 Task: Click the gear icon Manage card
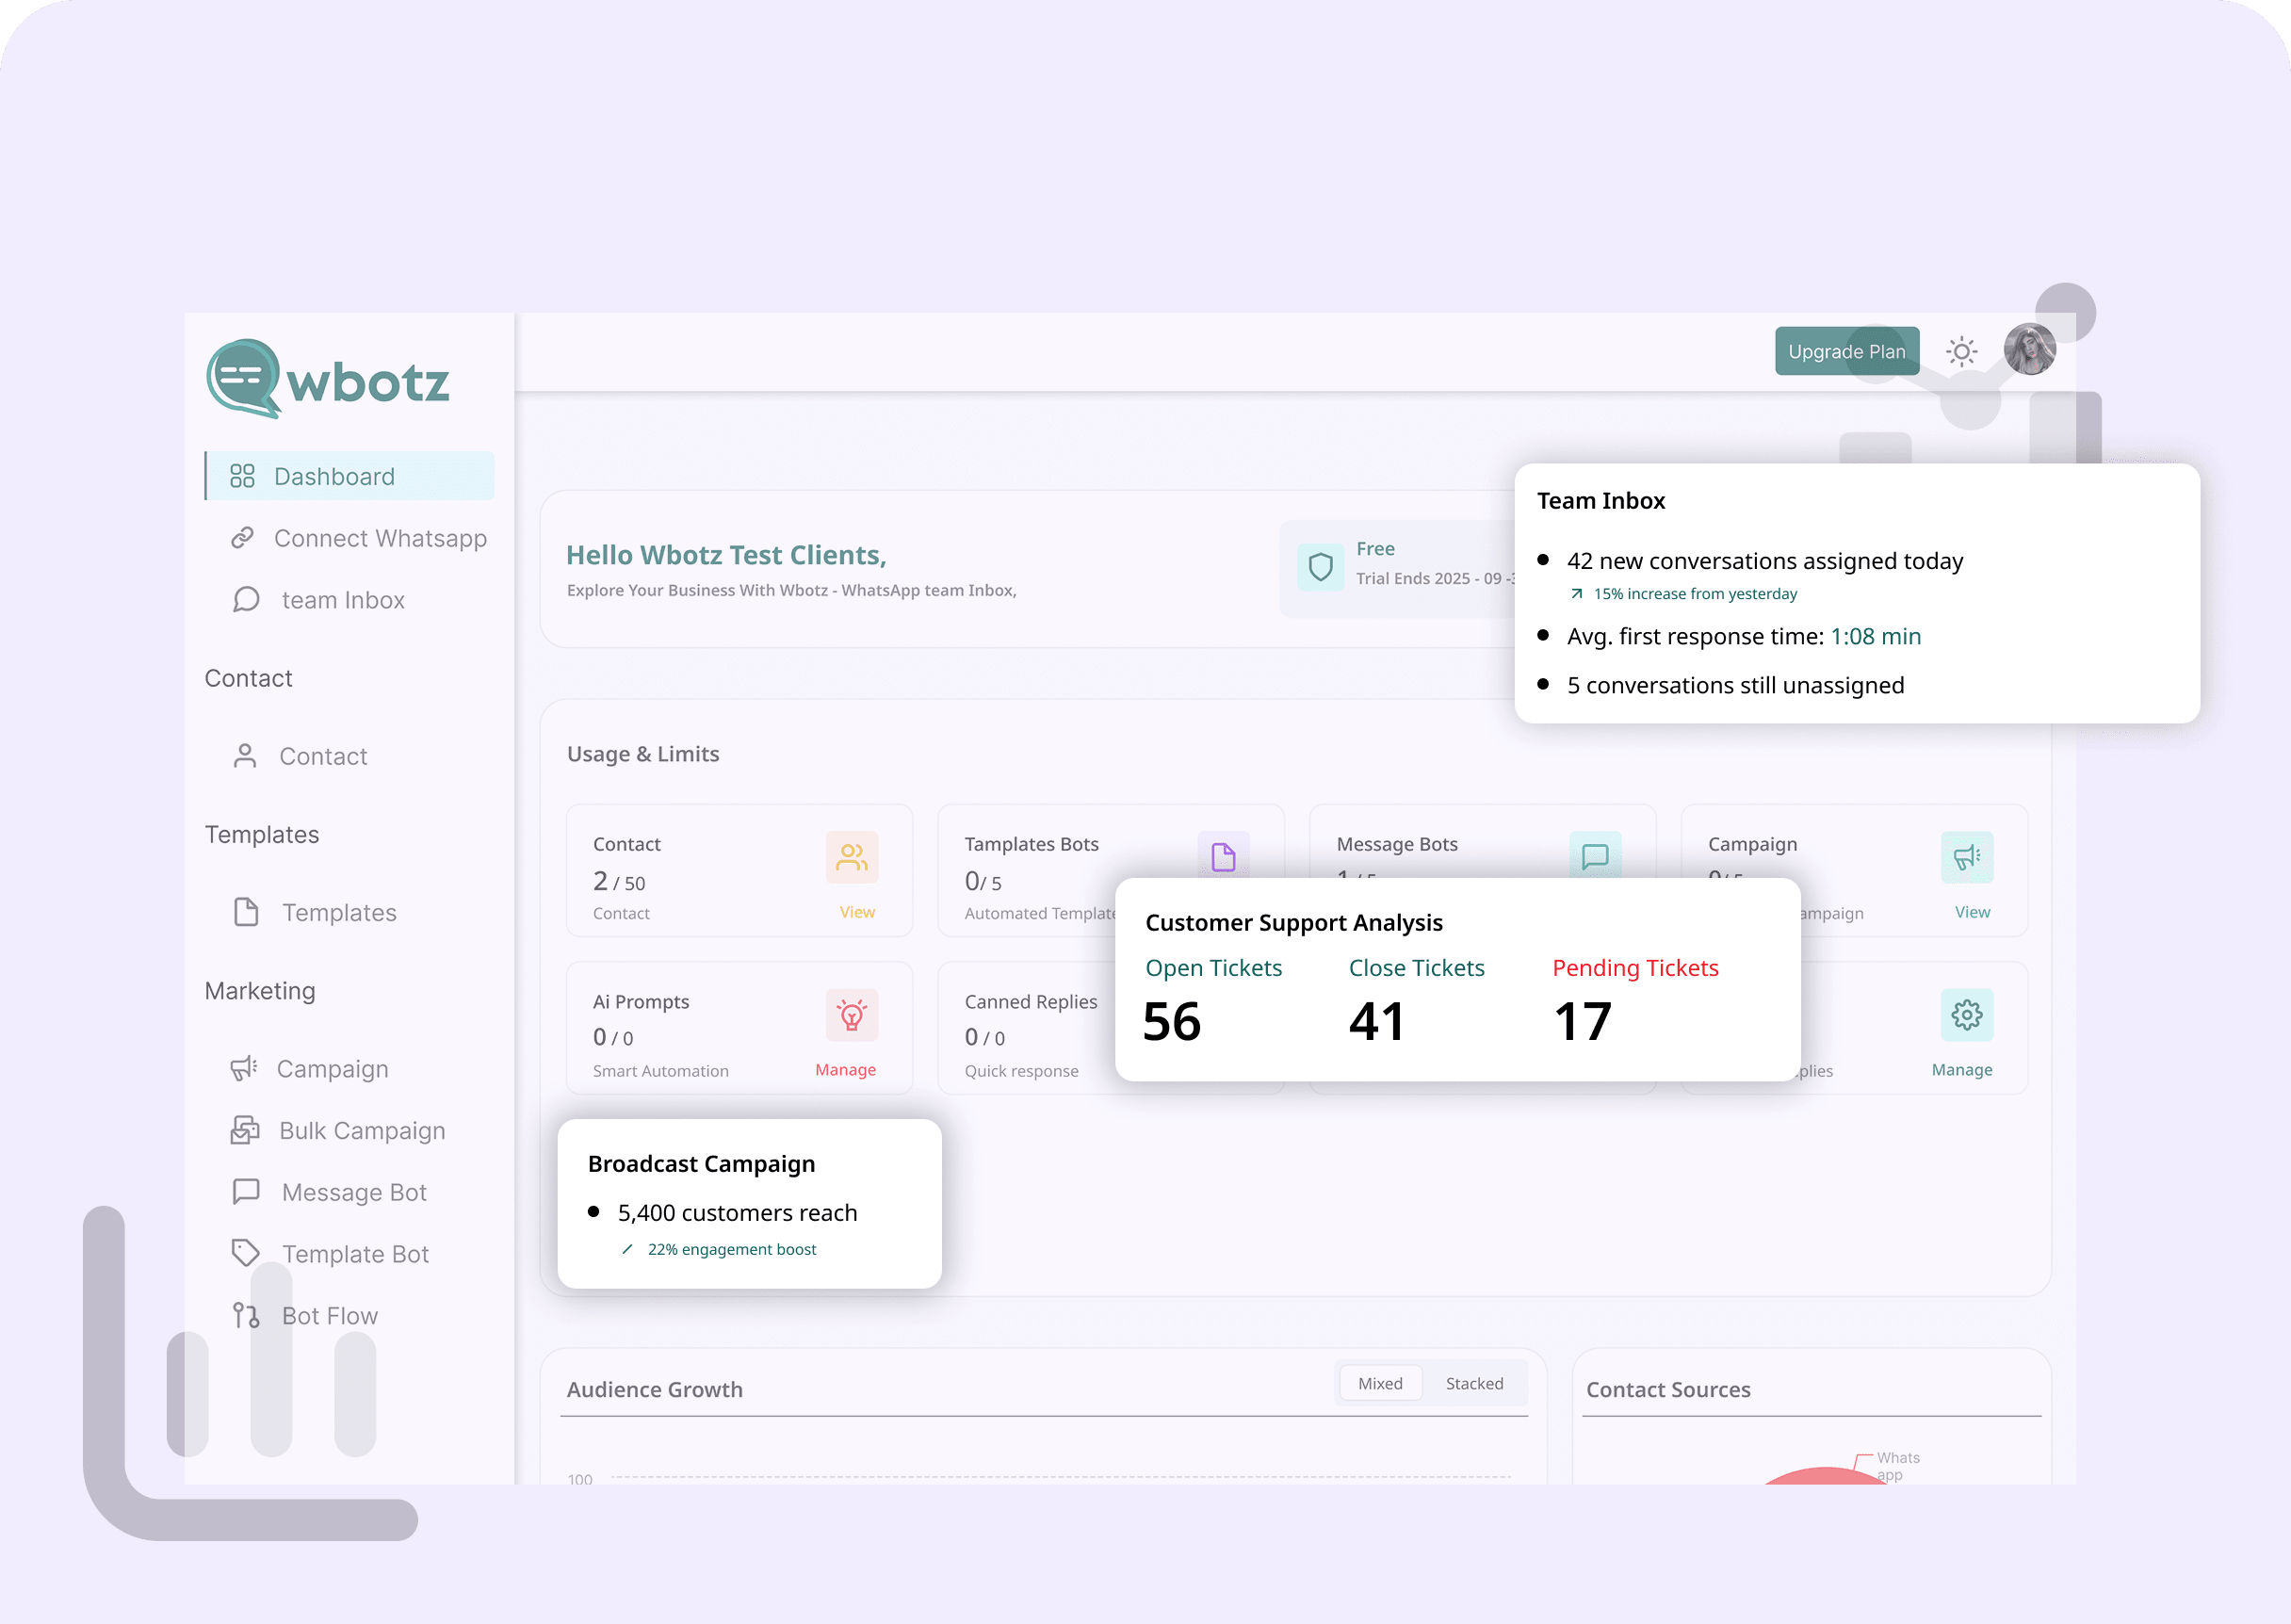(1966, 1016)
